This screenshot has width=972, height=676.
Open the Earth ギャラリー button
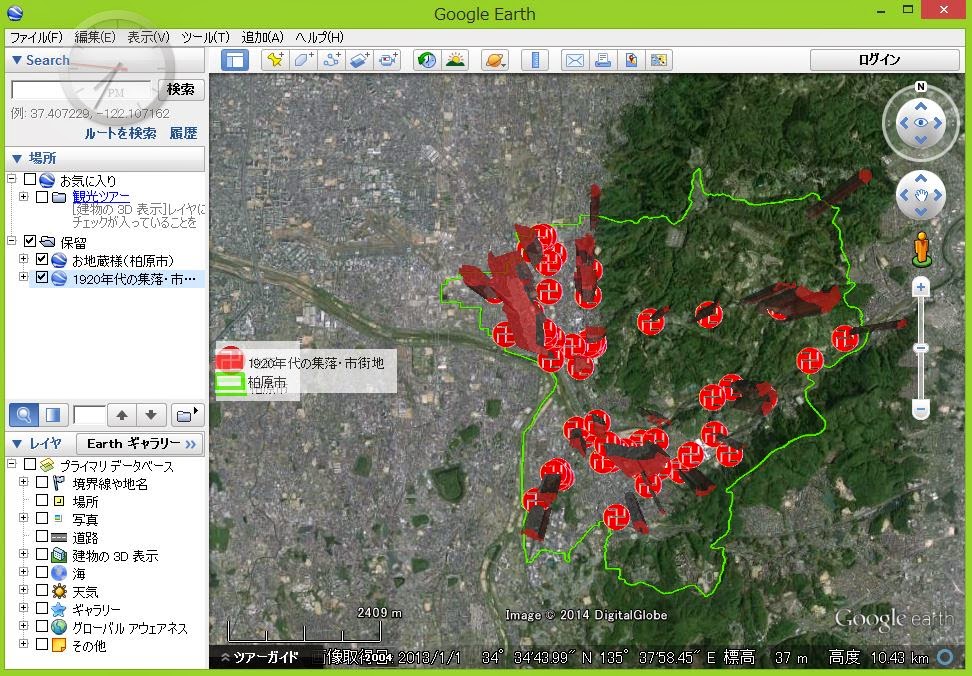pos(140,444)
